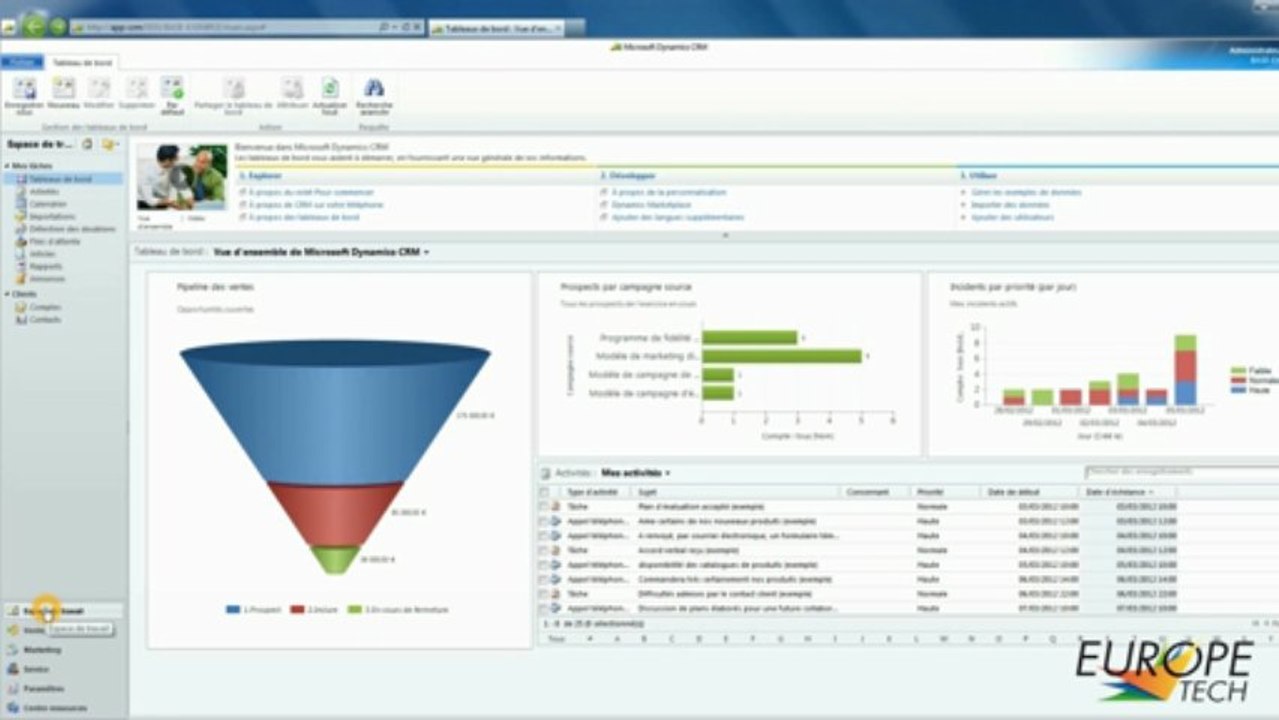Viewport: 1279px width, 720px height.
Task: Click the recent items icon beside Espace de travail
Action: click(x=88, y=144)
